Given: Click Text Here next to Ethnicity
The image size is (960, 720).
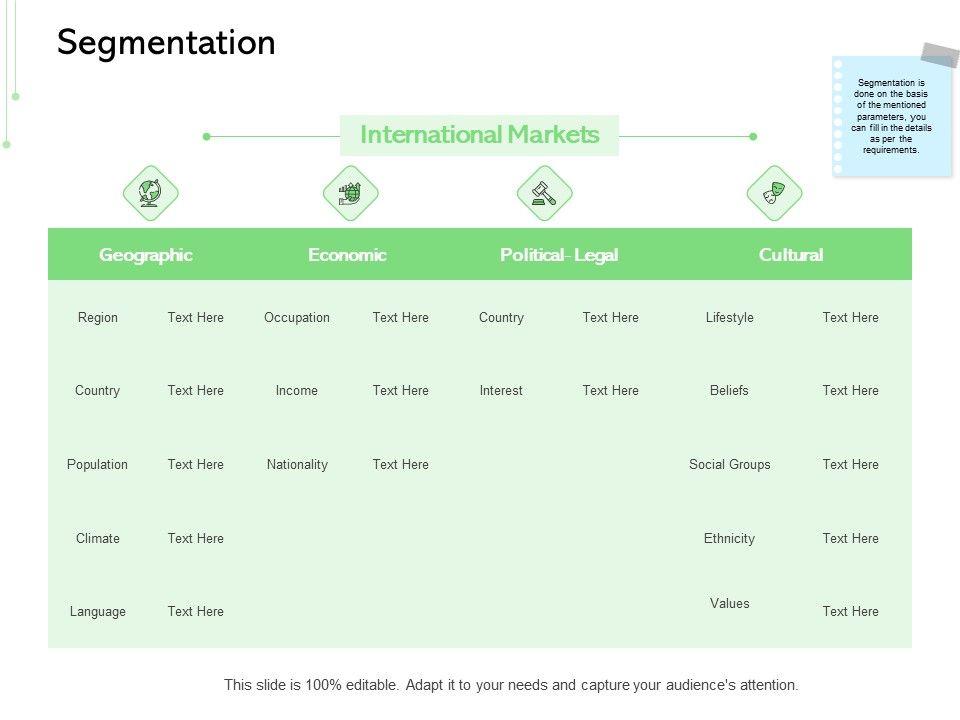Looking at the screenshot, I should point(850,539).
